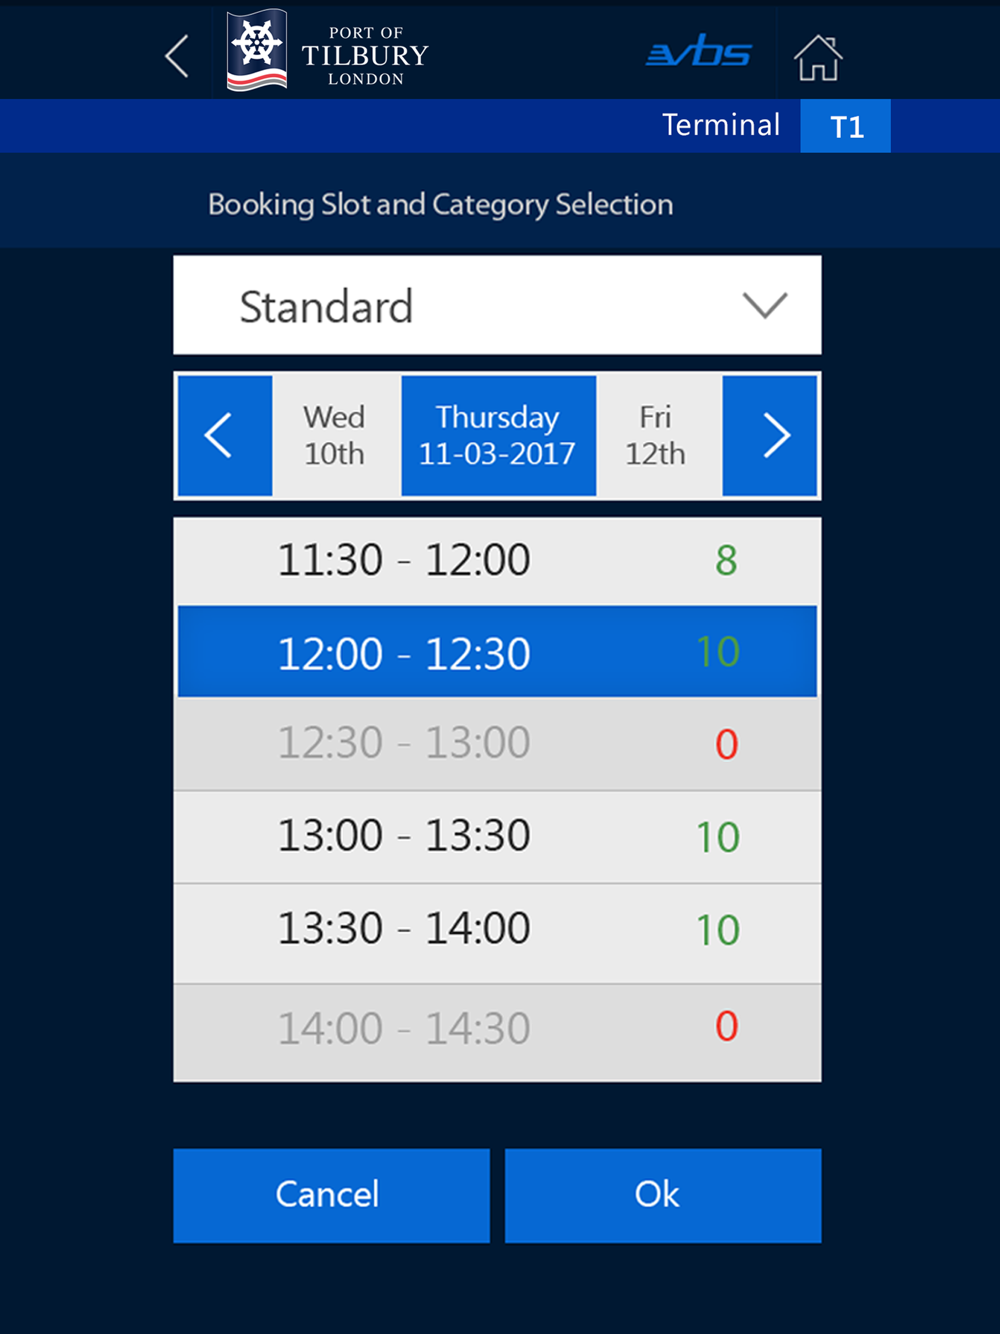1000x1334 pixels.
Task: Go back using the header back arrow
Action: (x=177, y=56)
